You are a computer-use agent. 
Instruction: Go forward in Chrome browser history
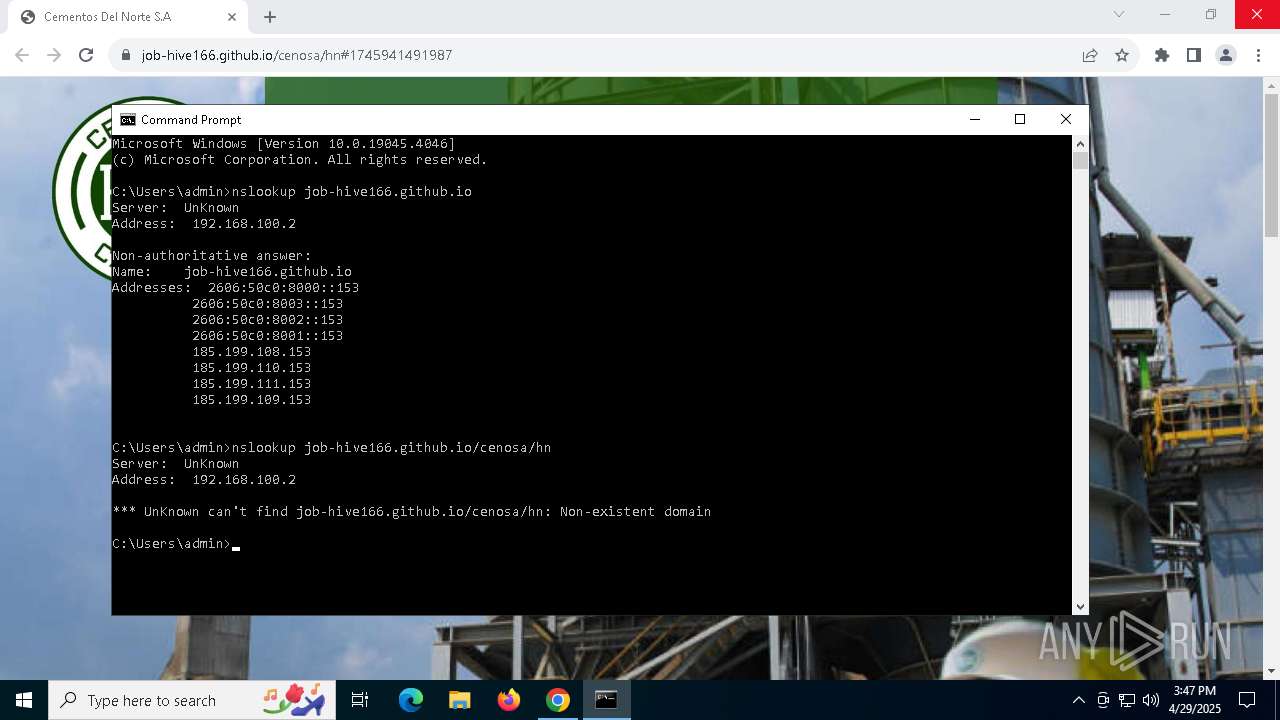54,55
